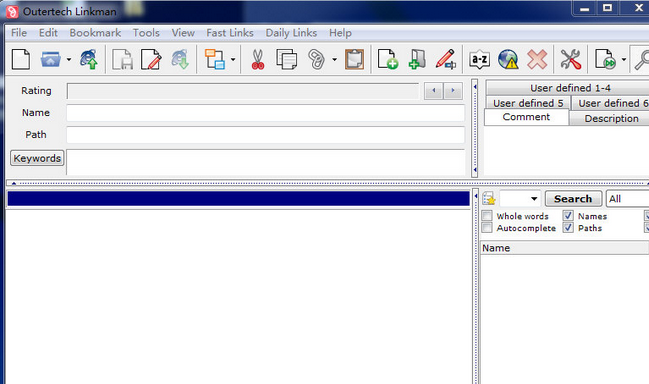Switch to the User defined 1-4 tab
Viewport: 649px width, 384px height.
coord(568,88)
